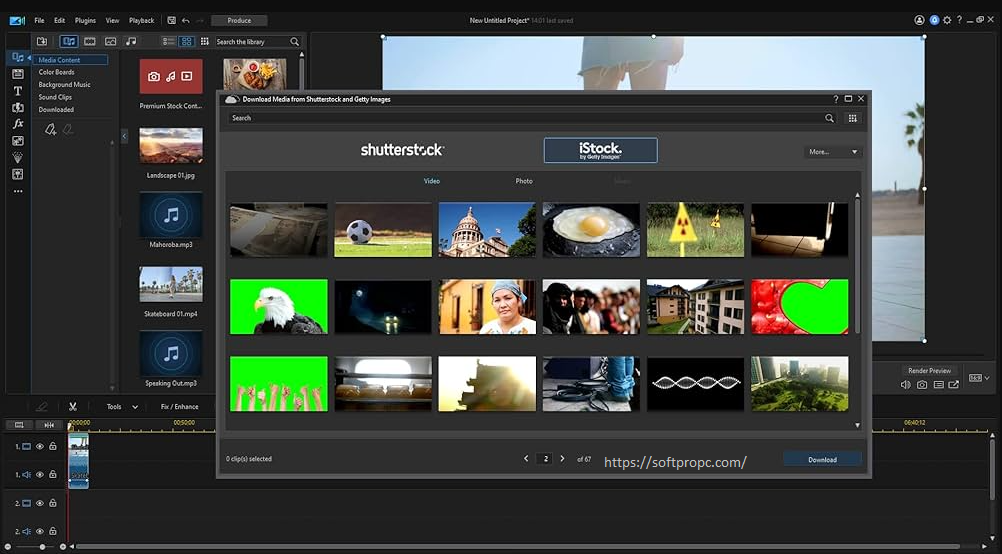Open the Particle Room diamond icon
1002x554 pixels.
18,157
